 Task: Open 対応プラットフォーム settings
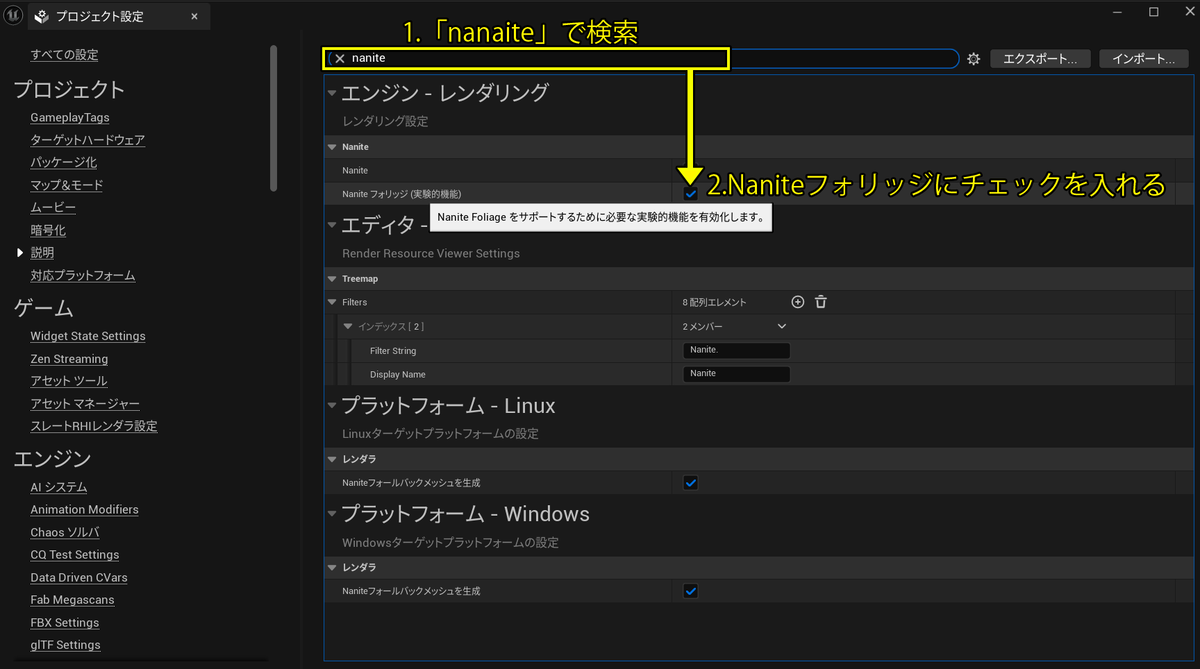coord(83,275)
